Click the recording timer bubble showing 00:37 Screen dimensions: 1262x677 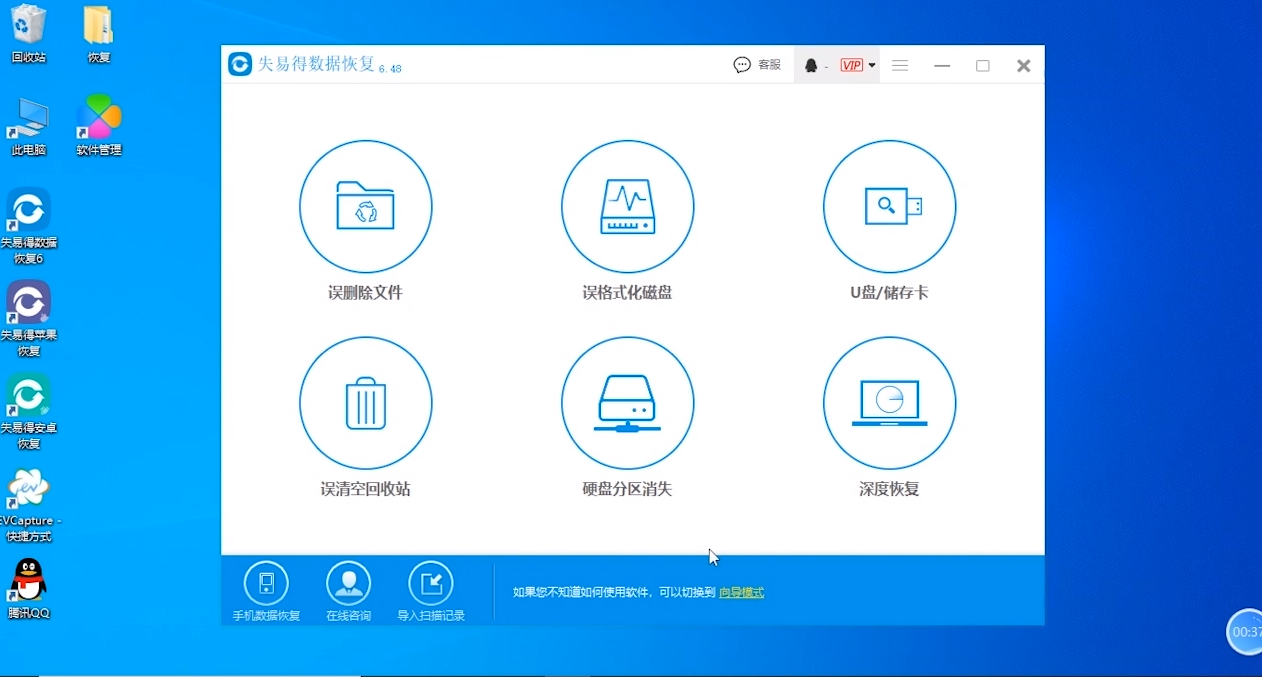pyautogui.click(x=1245, y=631)
